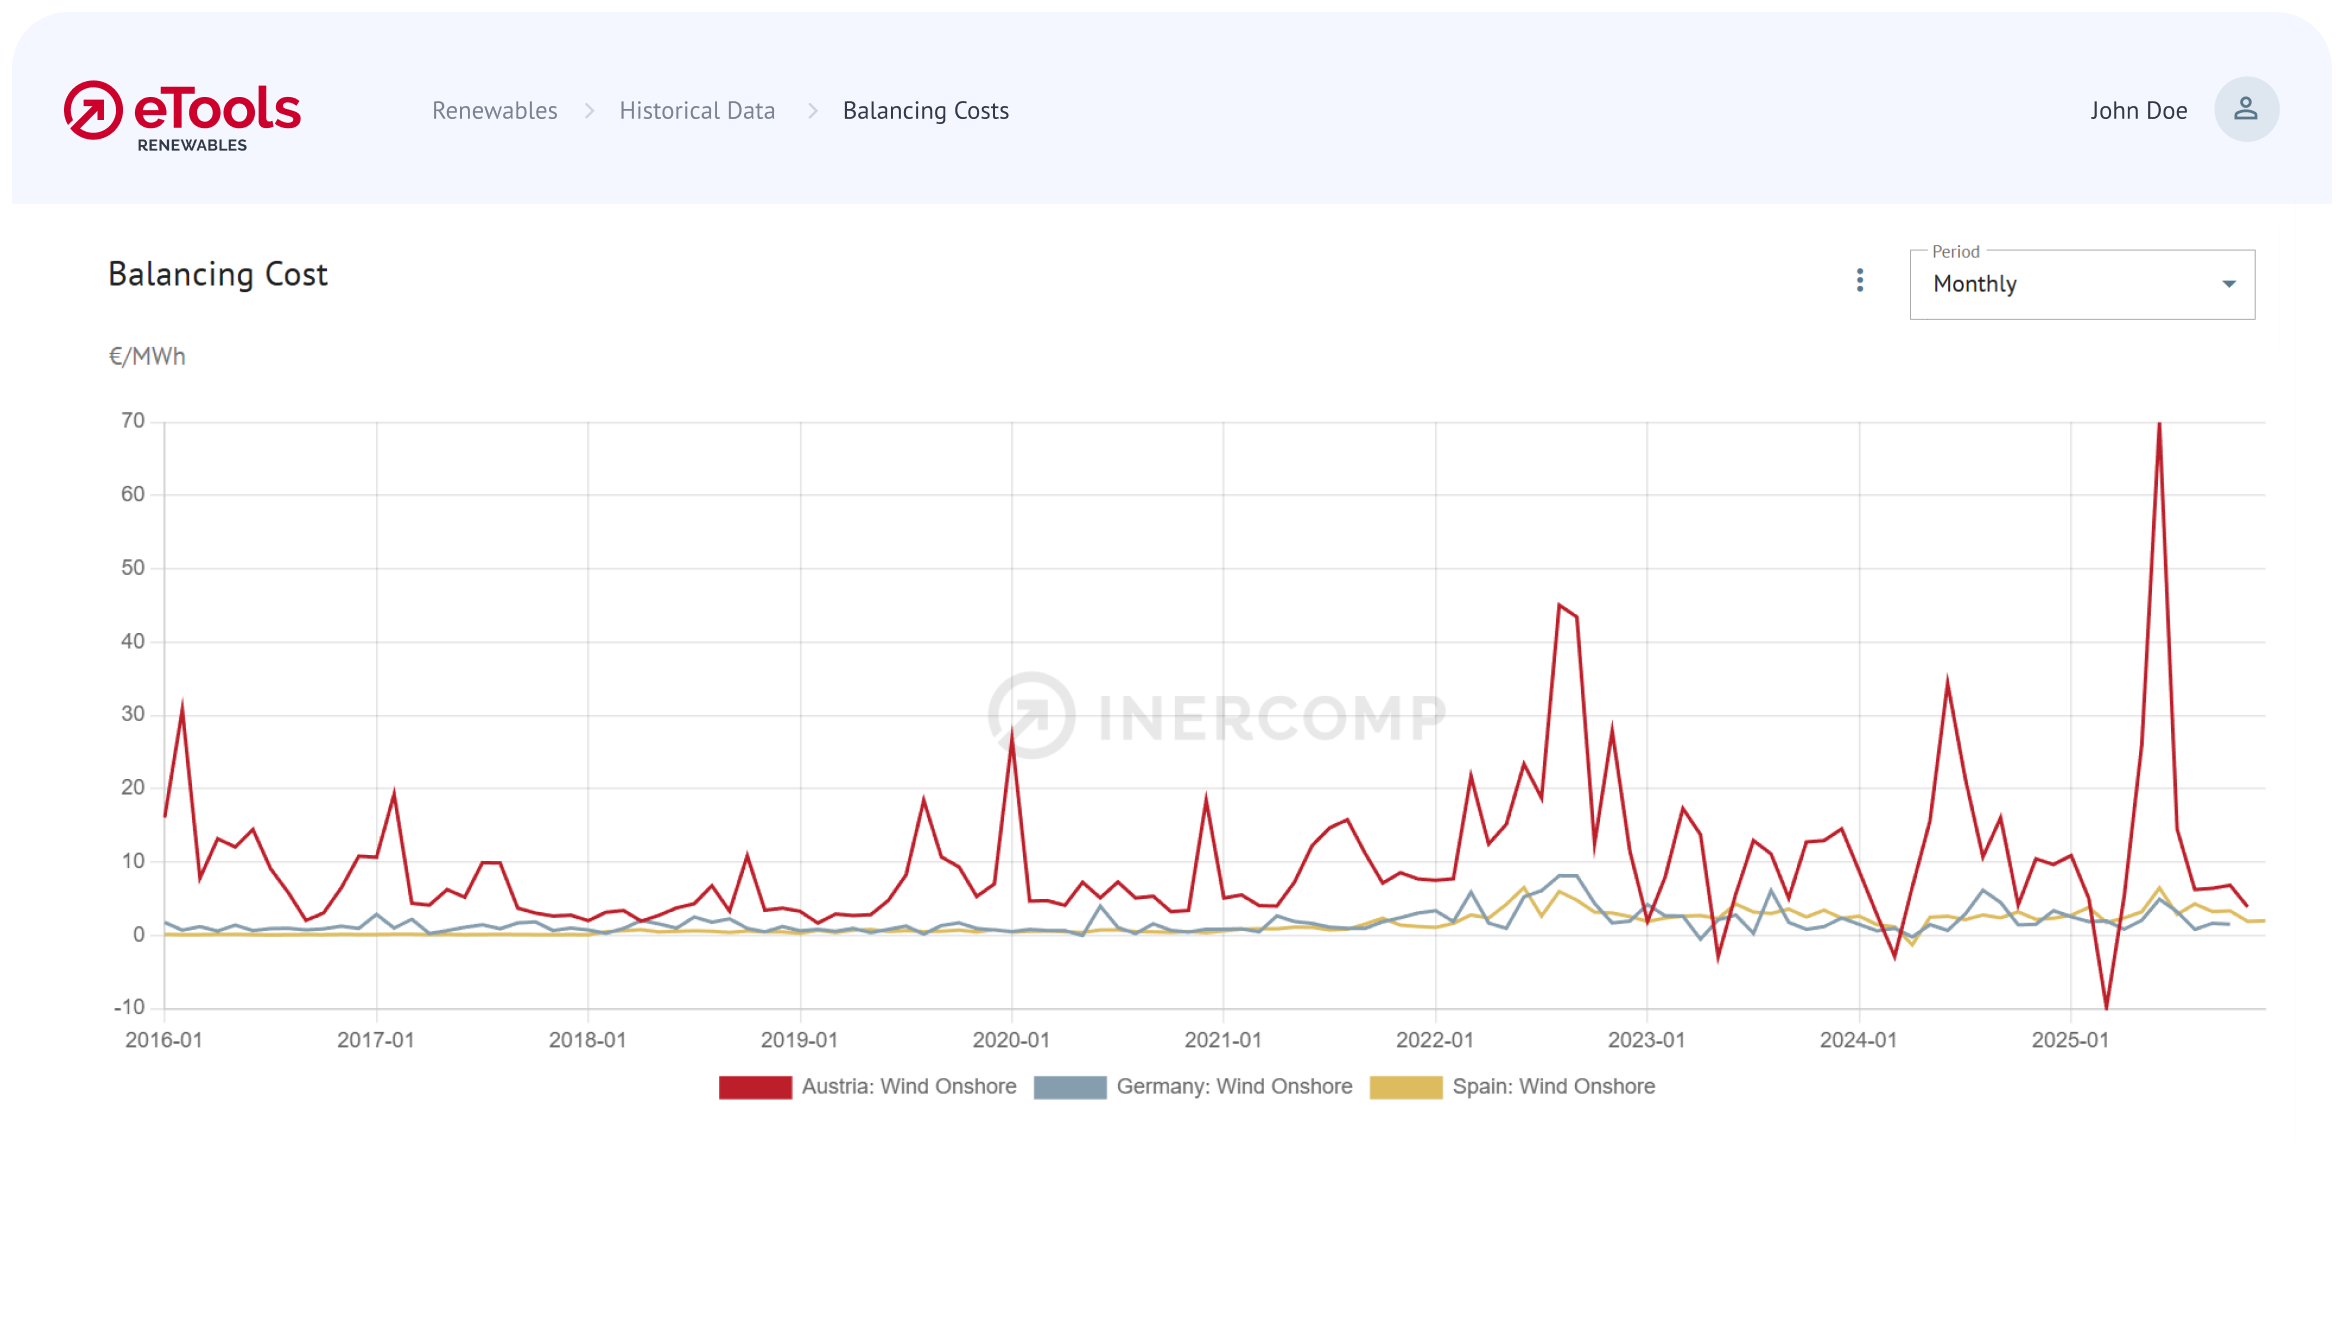Hide the Spain: Wind Onshore series
The width and height of the screenshot is (2344, 1331).
click(1553, 1087)
